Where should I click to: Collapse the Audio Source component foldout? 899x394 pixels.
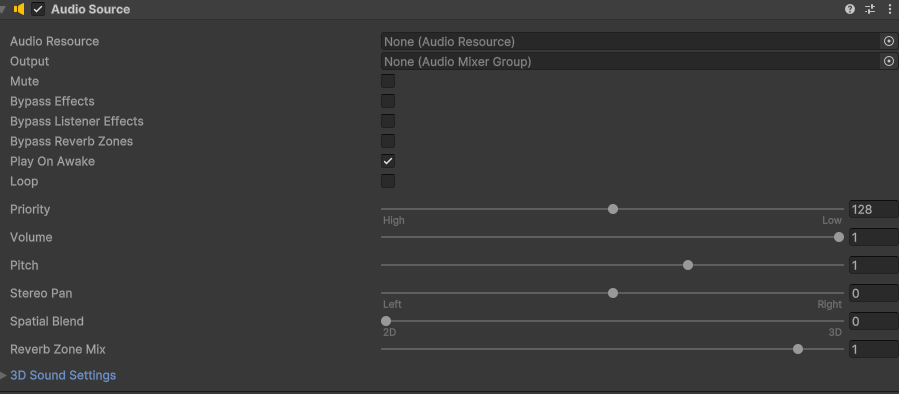[x=3, y=9]
